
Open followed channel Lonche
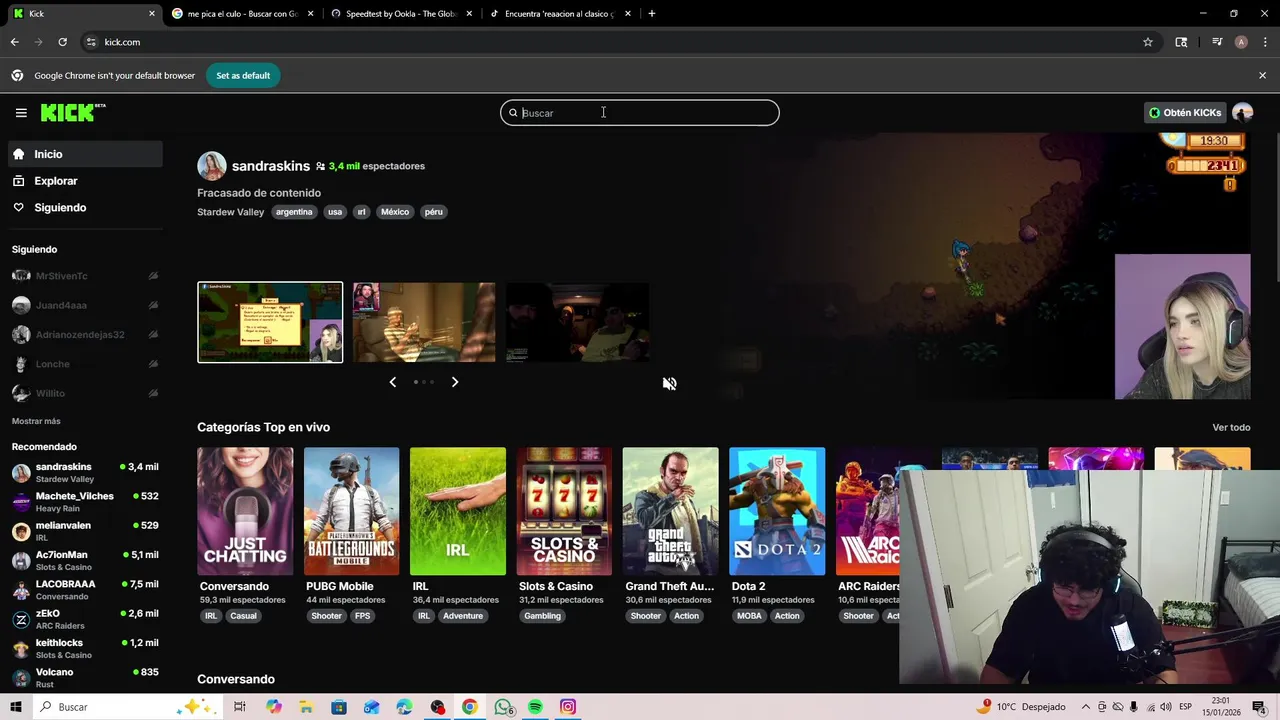coord(85,364)
